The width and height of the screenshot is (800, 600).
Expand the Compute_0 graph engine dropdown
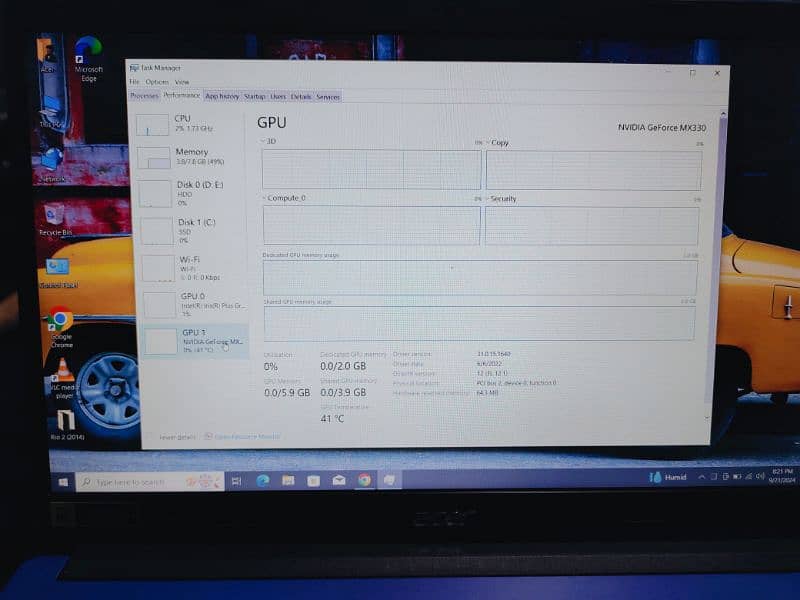pyautogui.click(x=268, y=198)
